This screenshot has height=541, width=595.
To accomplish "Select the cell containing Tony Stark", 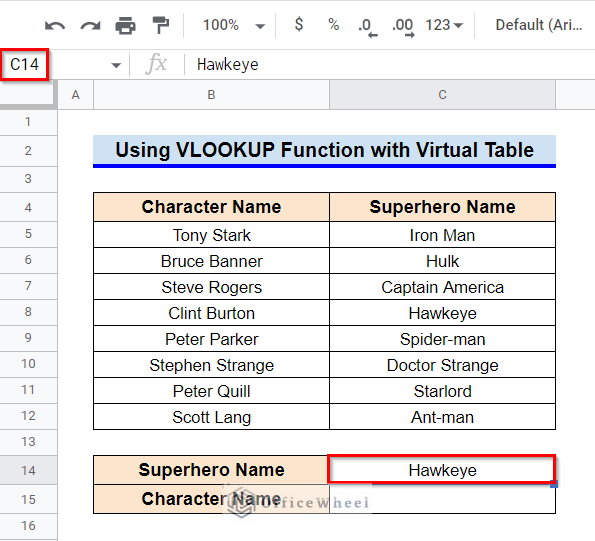I will pos(211,235).
